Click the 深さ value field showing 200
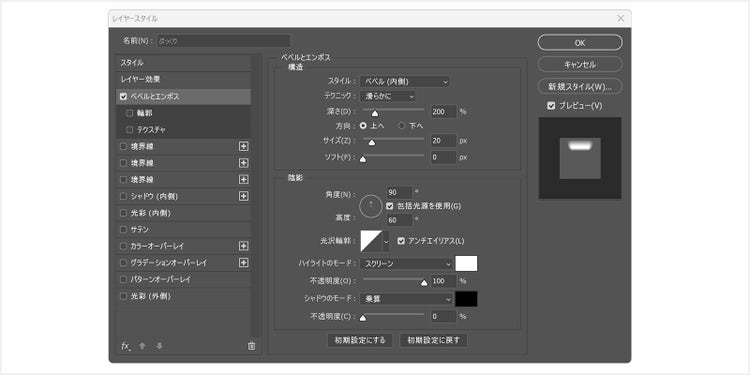 click(443, 112)
